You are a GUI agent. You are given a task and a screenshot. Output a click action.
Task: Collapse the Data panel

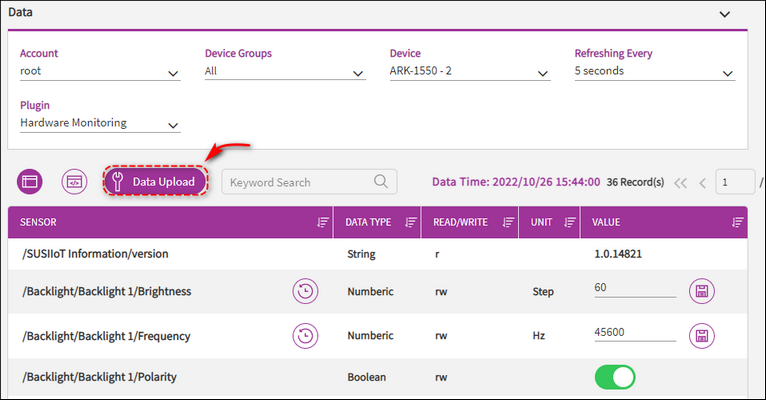[725, 13]
